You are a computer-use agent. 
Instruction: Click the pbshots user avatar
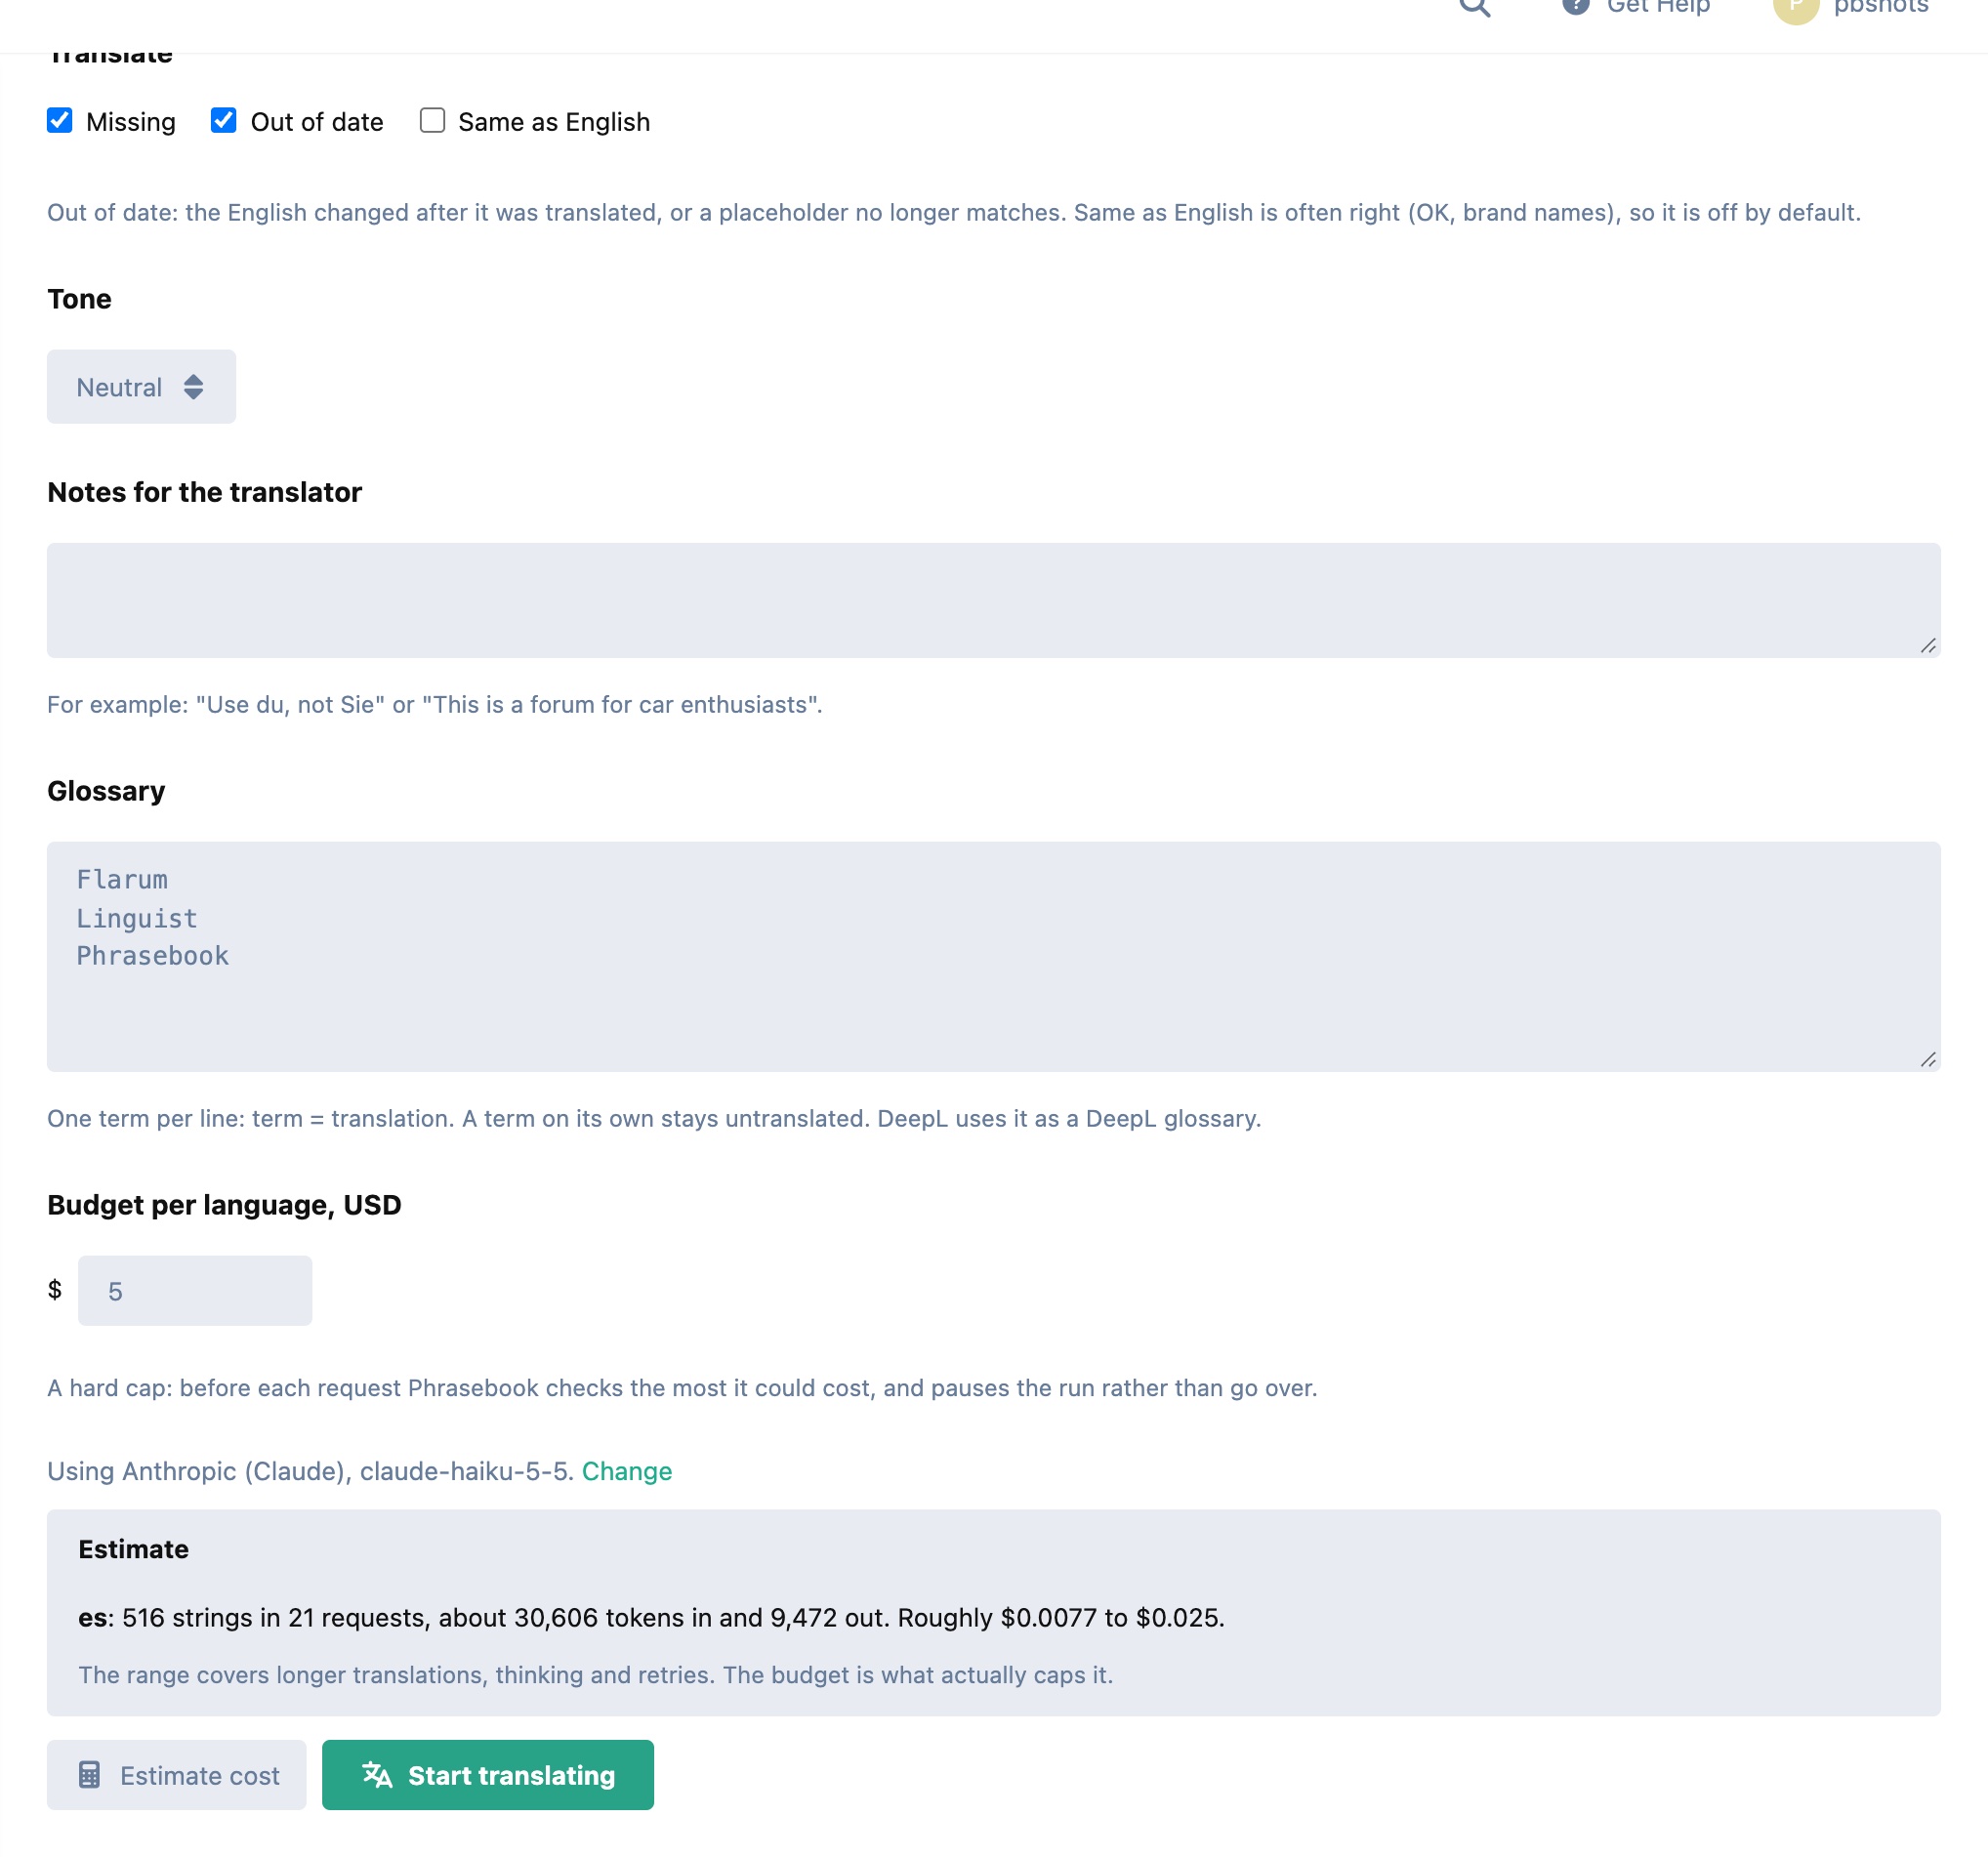pyautogui.click(x=1795, y=8)
